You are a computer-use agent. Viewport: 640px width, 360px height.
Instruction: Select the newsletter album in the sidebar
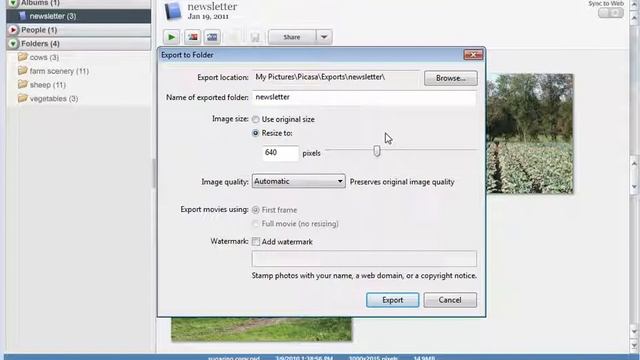(78, 16)
